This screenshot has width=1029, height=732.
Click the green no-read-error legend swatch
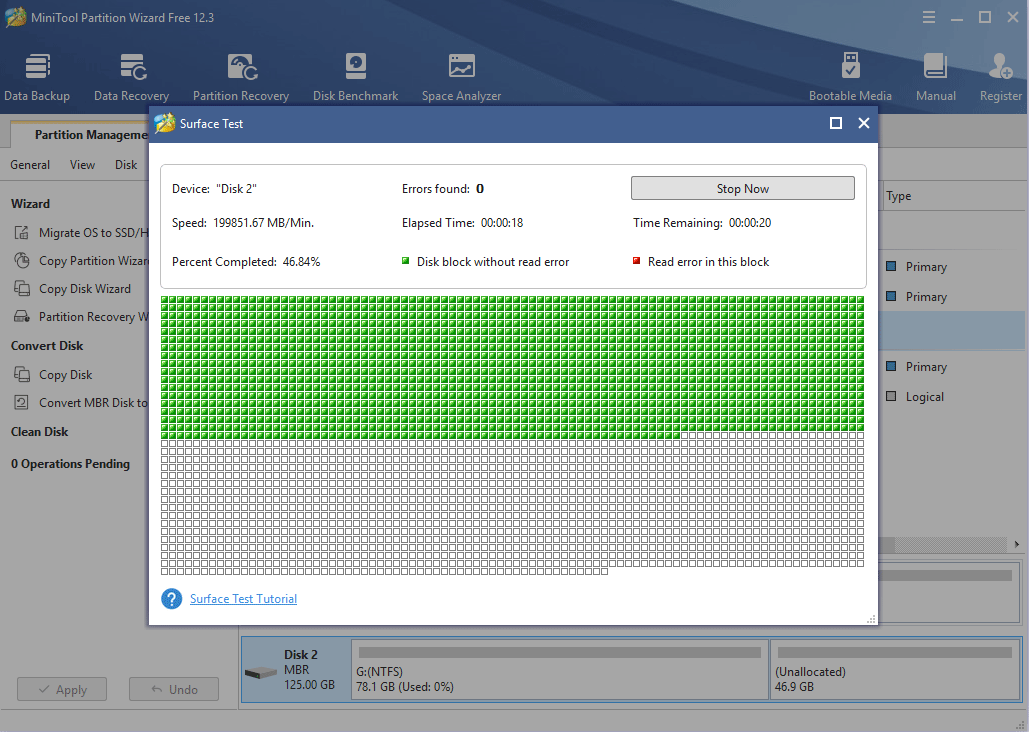pos(406,261)
